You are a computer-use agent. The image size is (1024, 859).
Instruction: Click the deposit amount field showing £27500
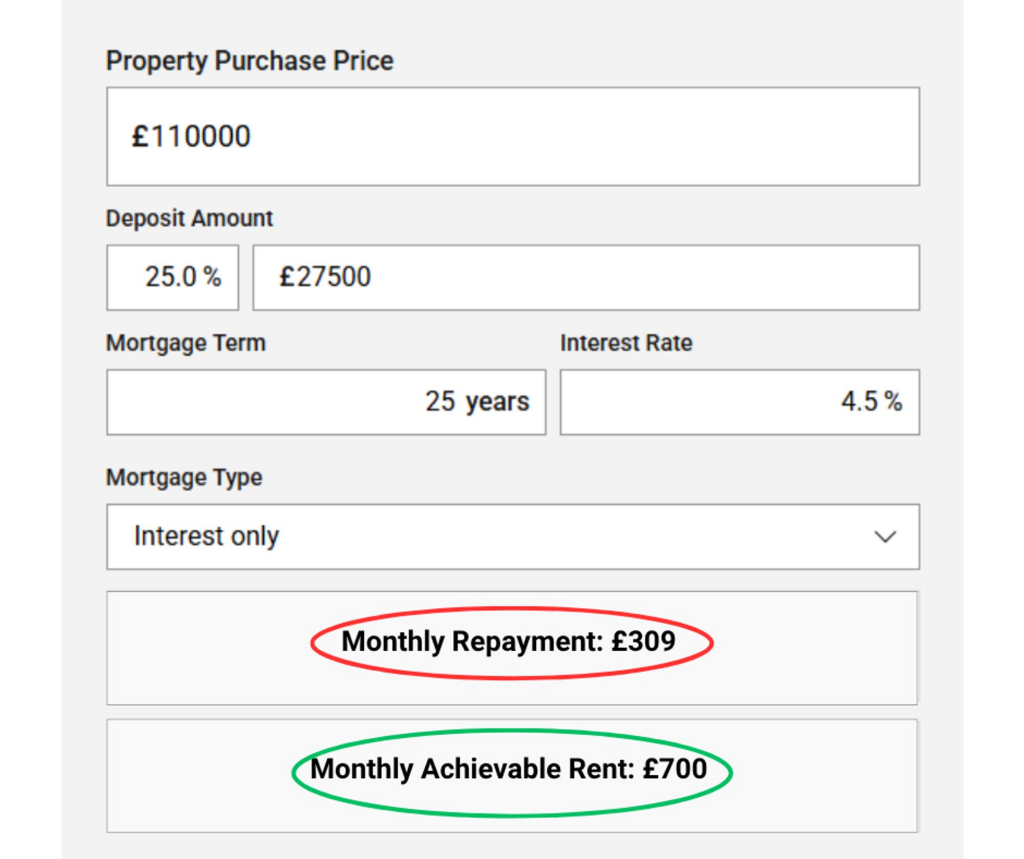click(x=585, y=277)
